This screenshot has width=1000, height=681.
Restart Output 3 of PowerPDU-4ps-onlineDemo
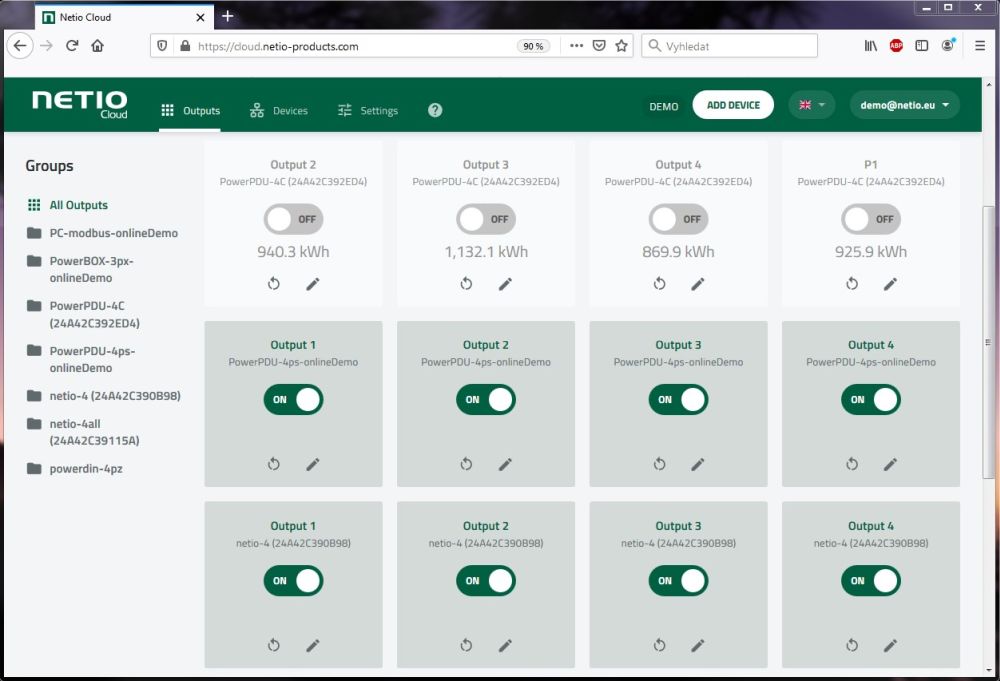(x=659, y=464)
